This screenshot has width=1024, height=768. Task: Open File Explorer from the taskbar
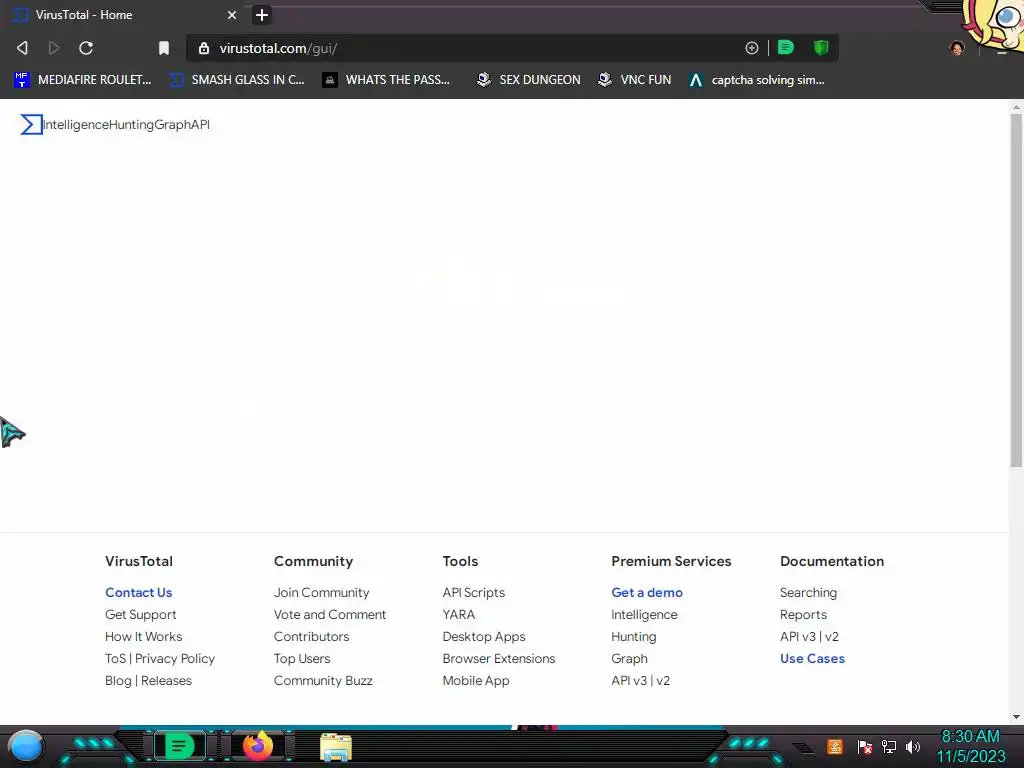coord(336,747)
